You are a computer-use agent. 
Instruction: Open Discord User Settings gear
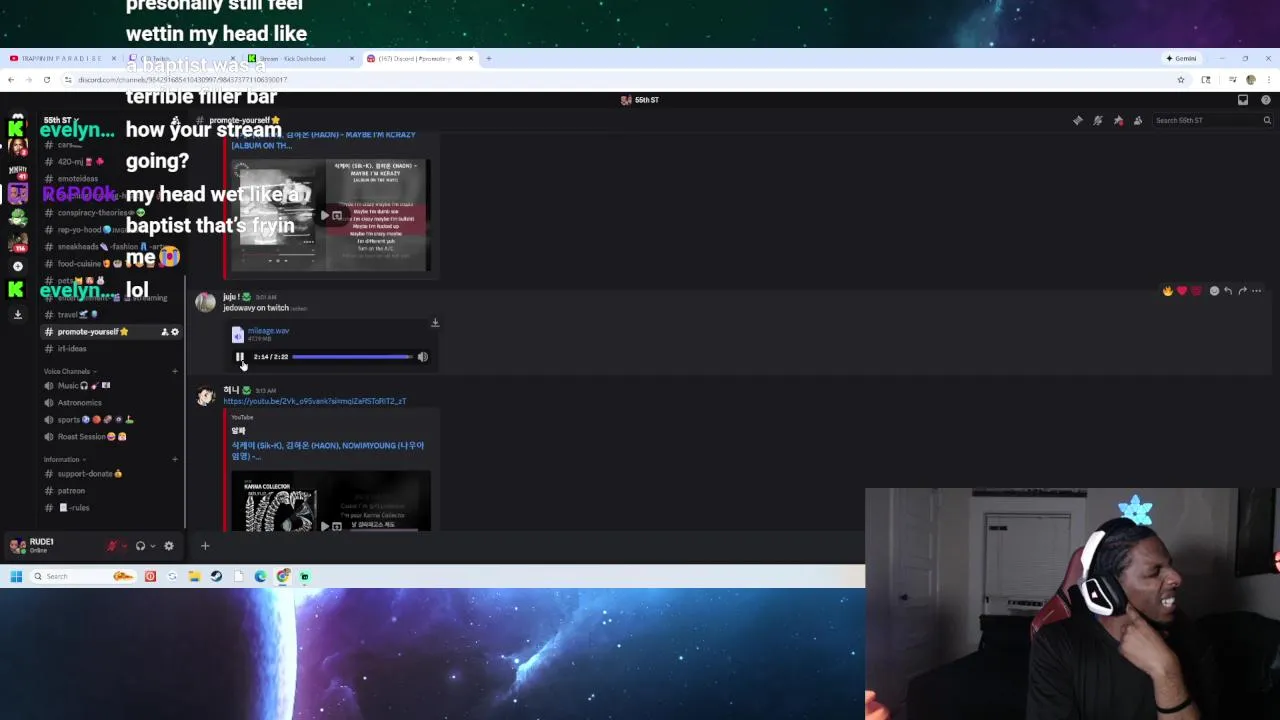tap(168, 546)
